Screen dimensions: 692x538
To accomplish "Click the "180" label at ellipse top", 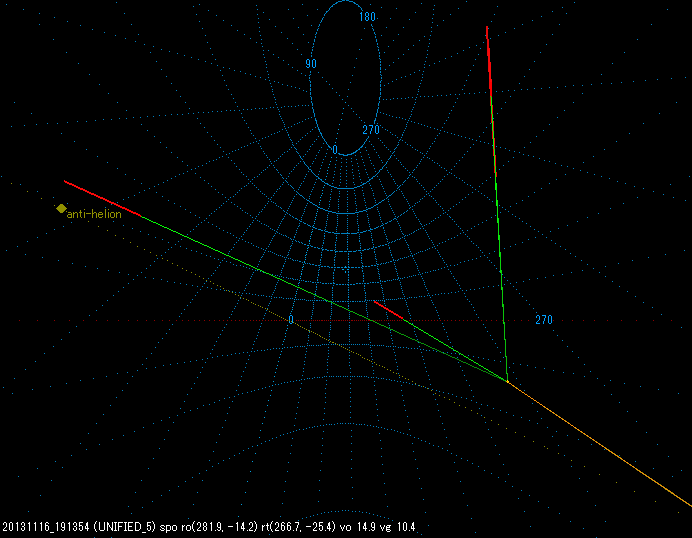I will pos(367,17).
